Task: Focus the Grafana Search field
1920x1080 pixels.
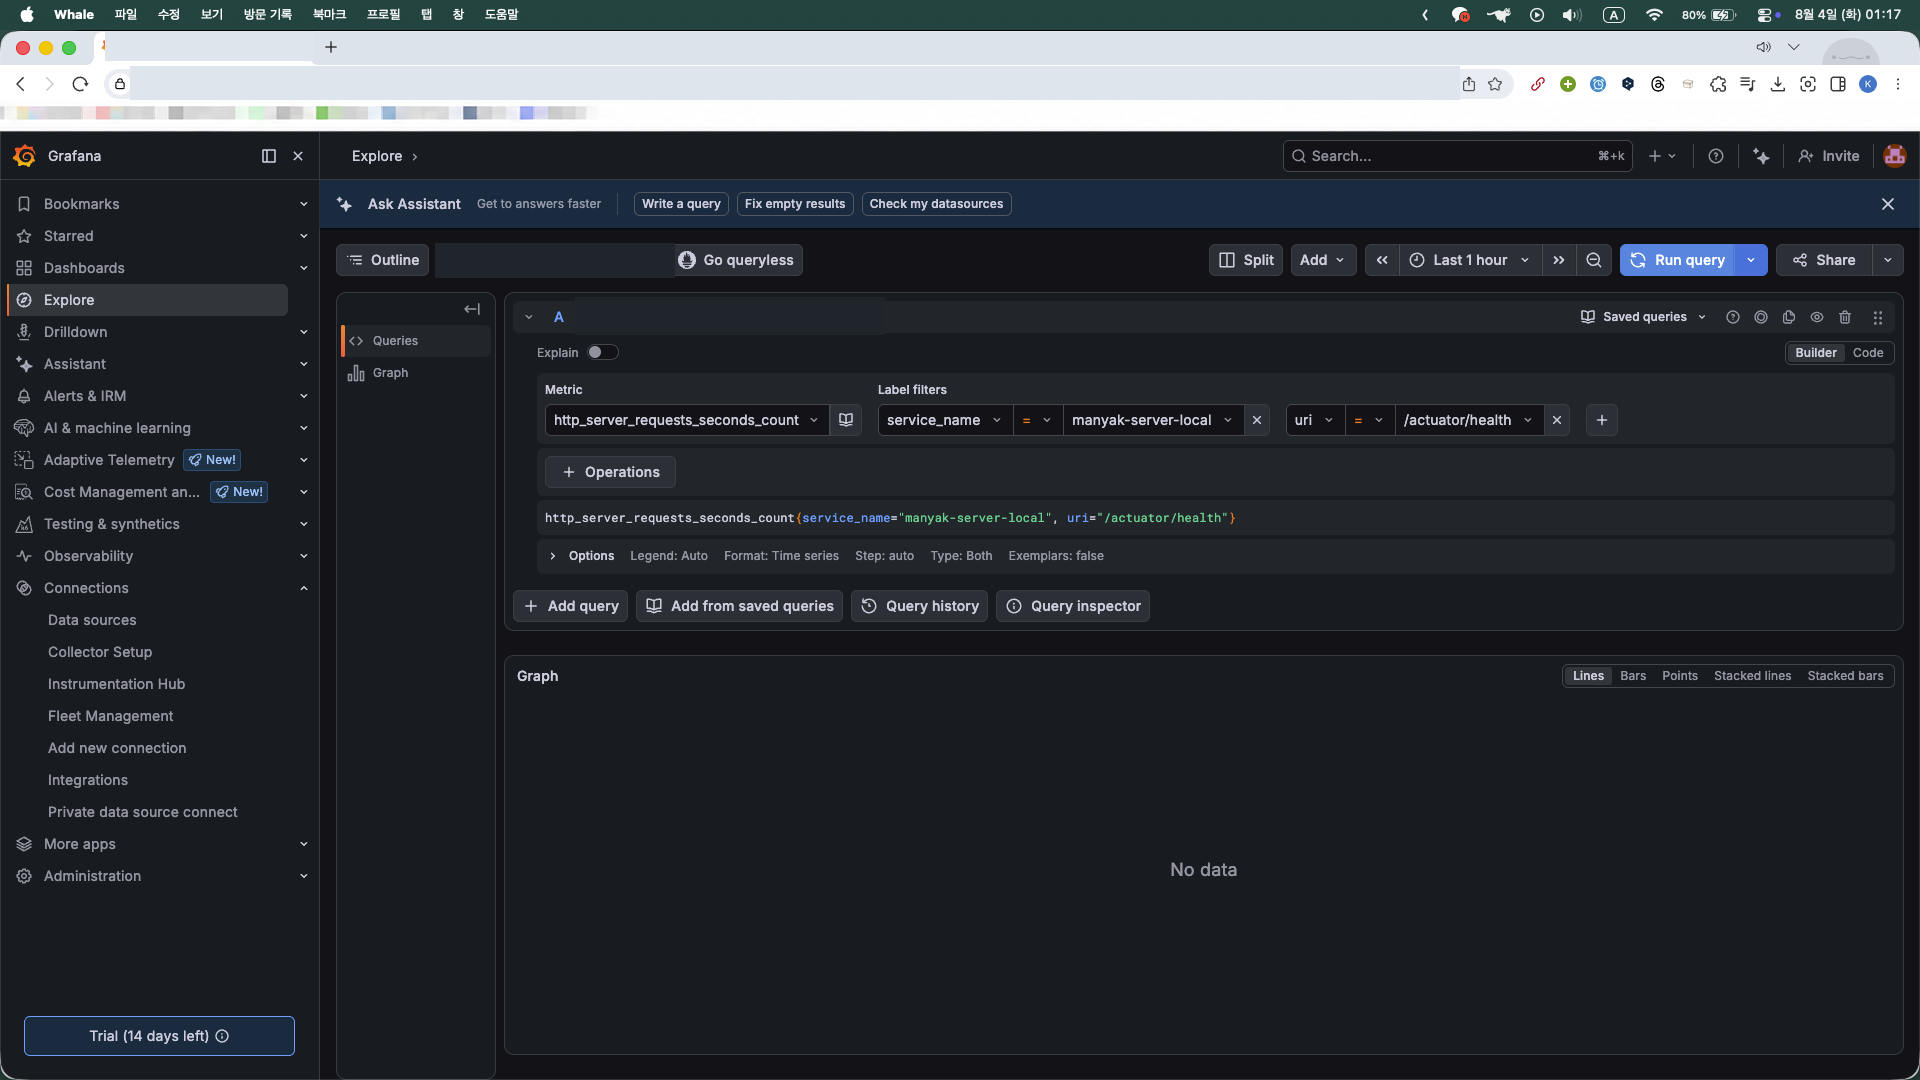Action: click(1457, 156)
